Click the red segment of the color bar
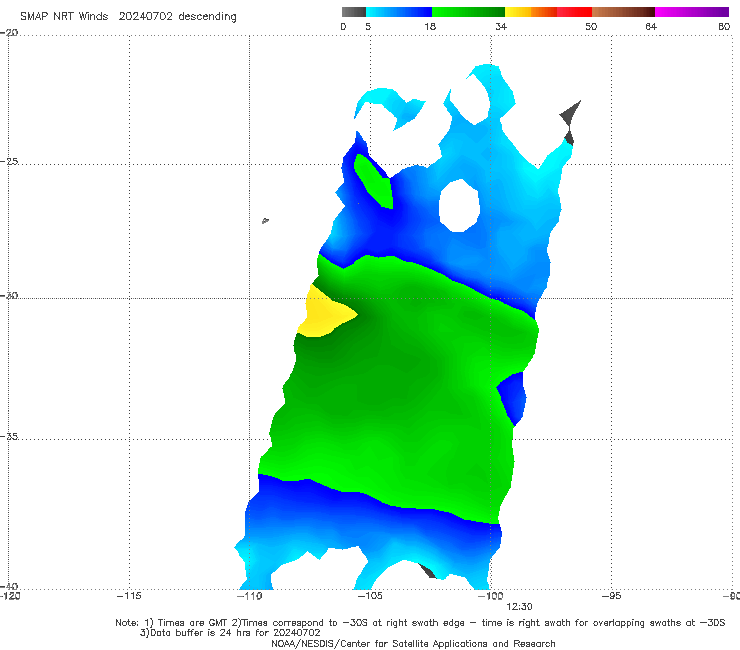 point(574,12)
